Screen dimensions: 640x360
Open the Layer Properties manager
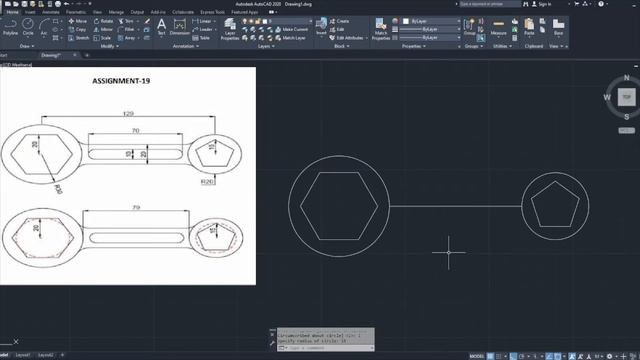pos(230,29)
